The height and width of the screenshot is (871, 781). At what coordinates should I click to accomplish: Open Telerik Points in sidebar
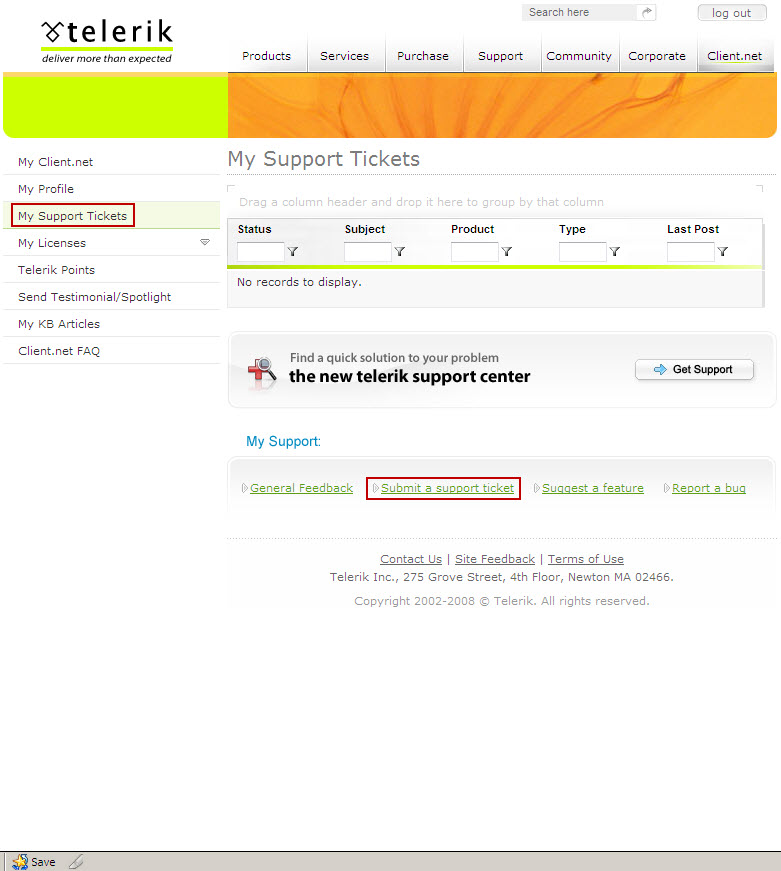111,270
